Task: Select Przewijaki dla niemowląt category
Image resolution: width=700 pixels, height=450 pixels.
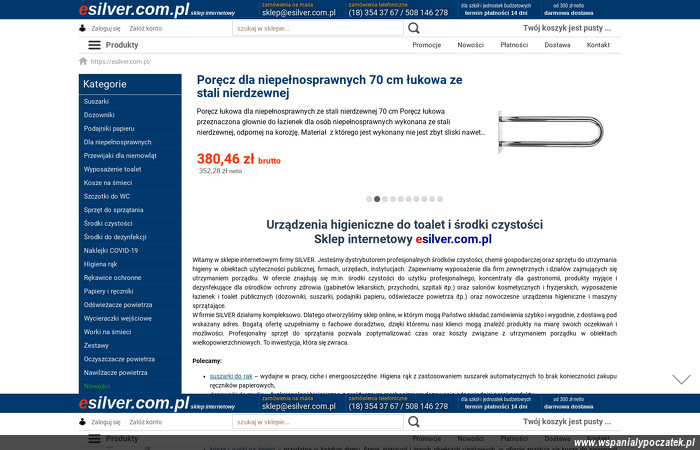Action: click(120, 156)
